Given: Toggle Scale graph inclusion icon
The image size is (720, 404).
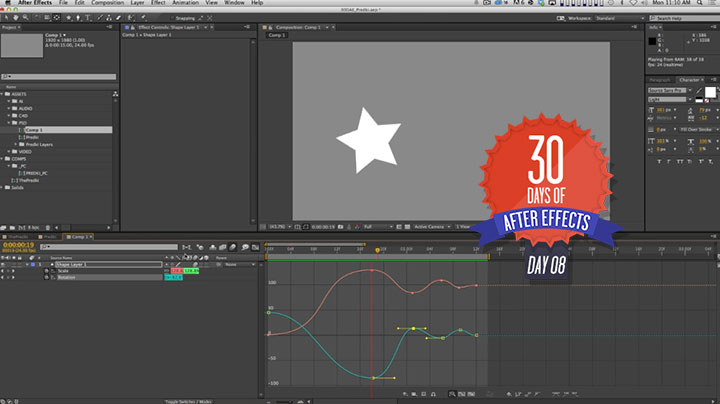Looking at the screenshot, I should point(52,271).
